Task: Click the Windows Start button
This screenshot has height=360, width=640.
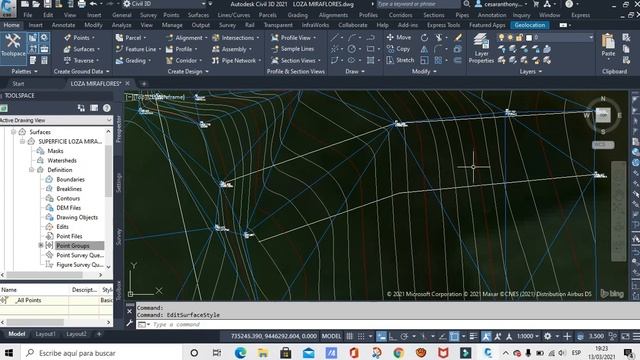Action: tap(9, 352)
